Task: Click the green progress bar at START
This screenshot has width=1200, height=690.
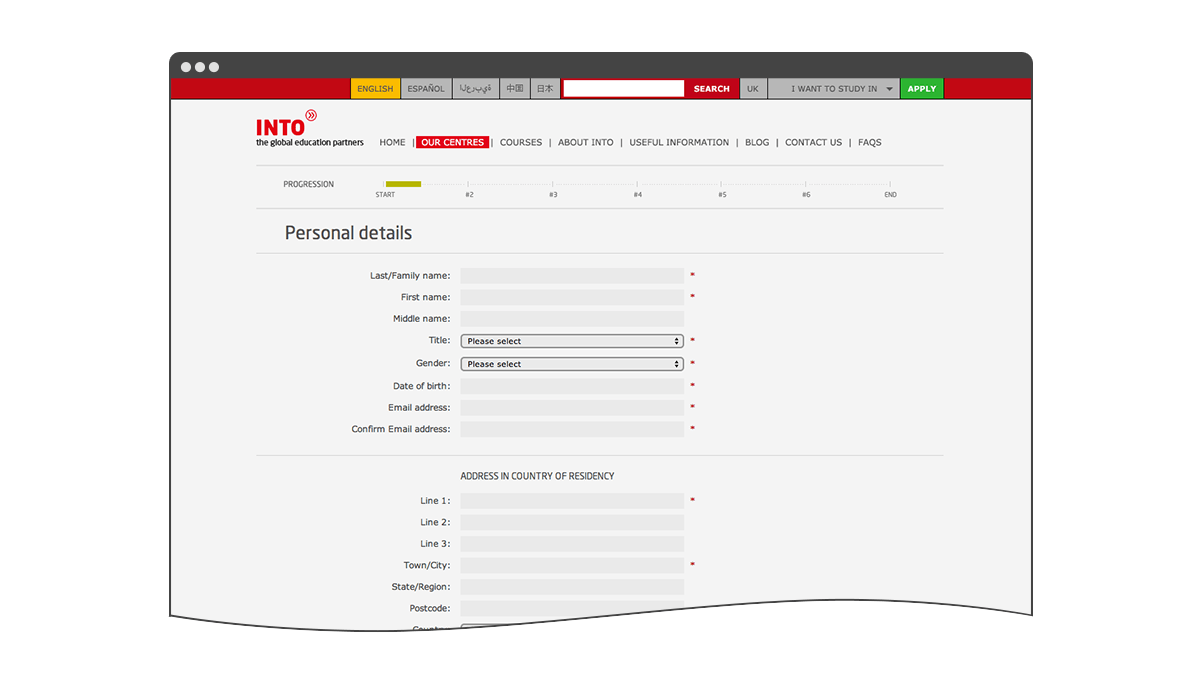Action: tap(403, 184)
